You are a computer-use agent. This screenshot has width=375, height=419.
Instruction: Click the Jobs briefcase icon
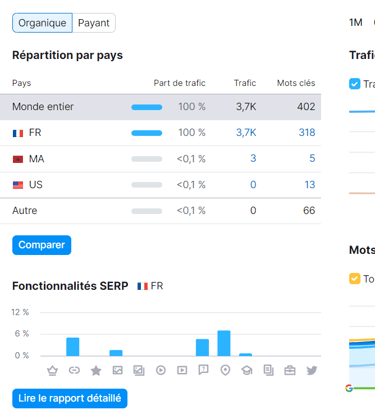[x=290, y=370]
